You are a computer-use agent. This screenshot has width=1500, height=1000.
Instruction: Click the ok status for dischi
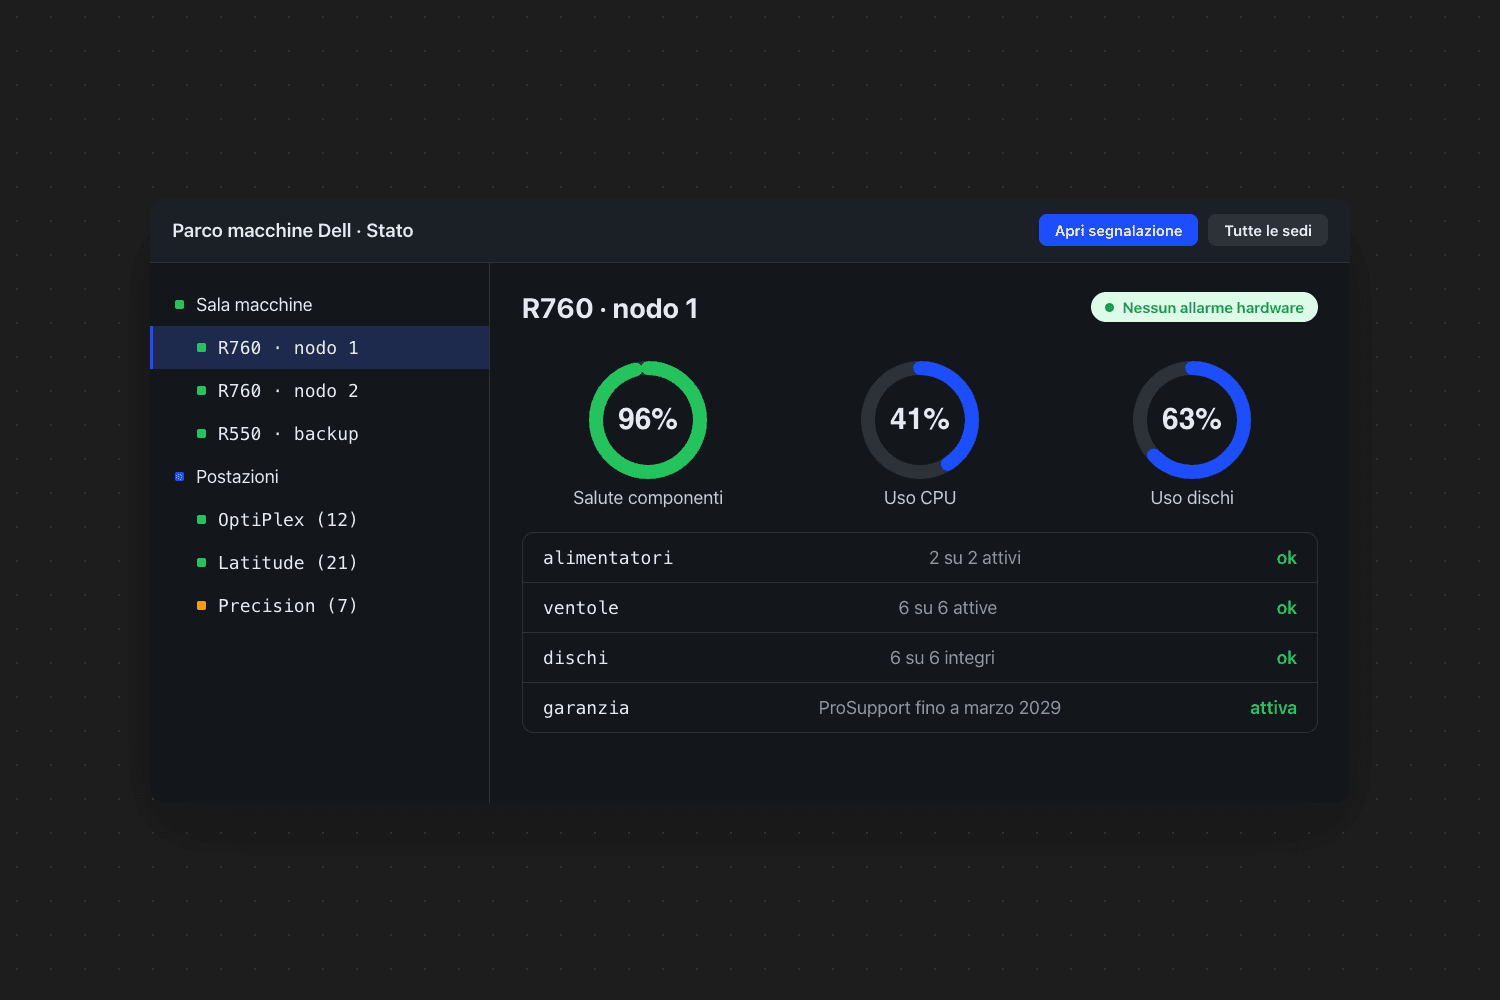pyautogui.click(x=1287, y=658)
